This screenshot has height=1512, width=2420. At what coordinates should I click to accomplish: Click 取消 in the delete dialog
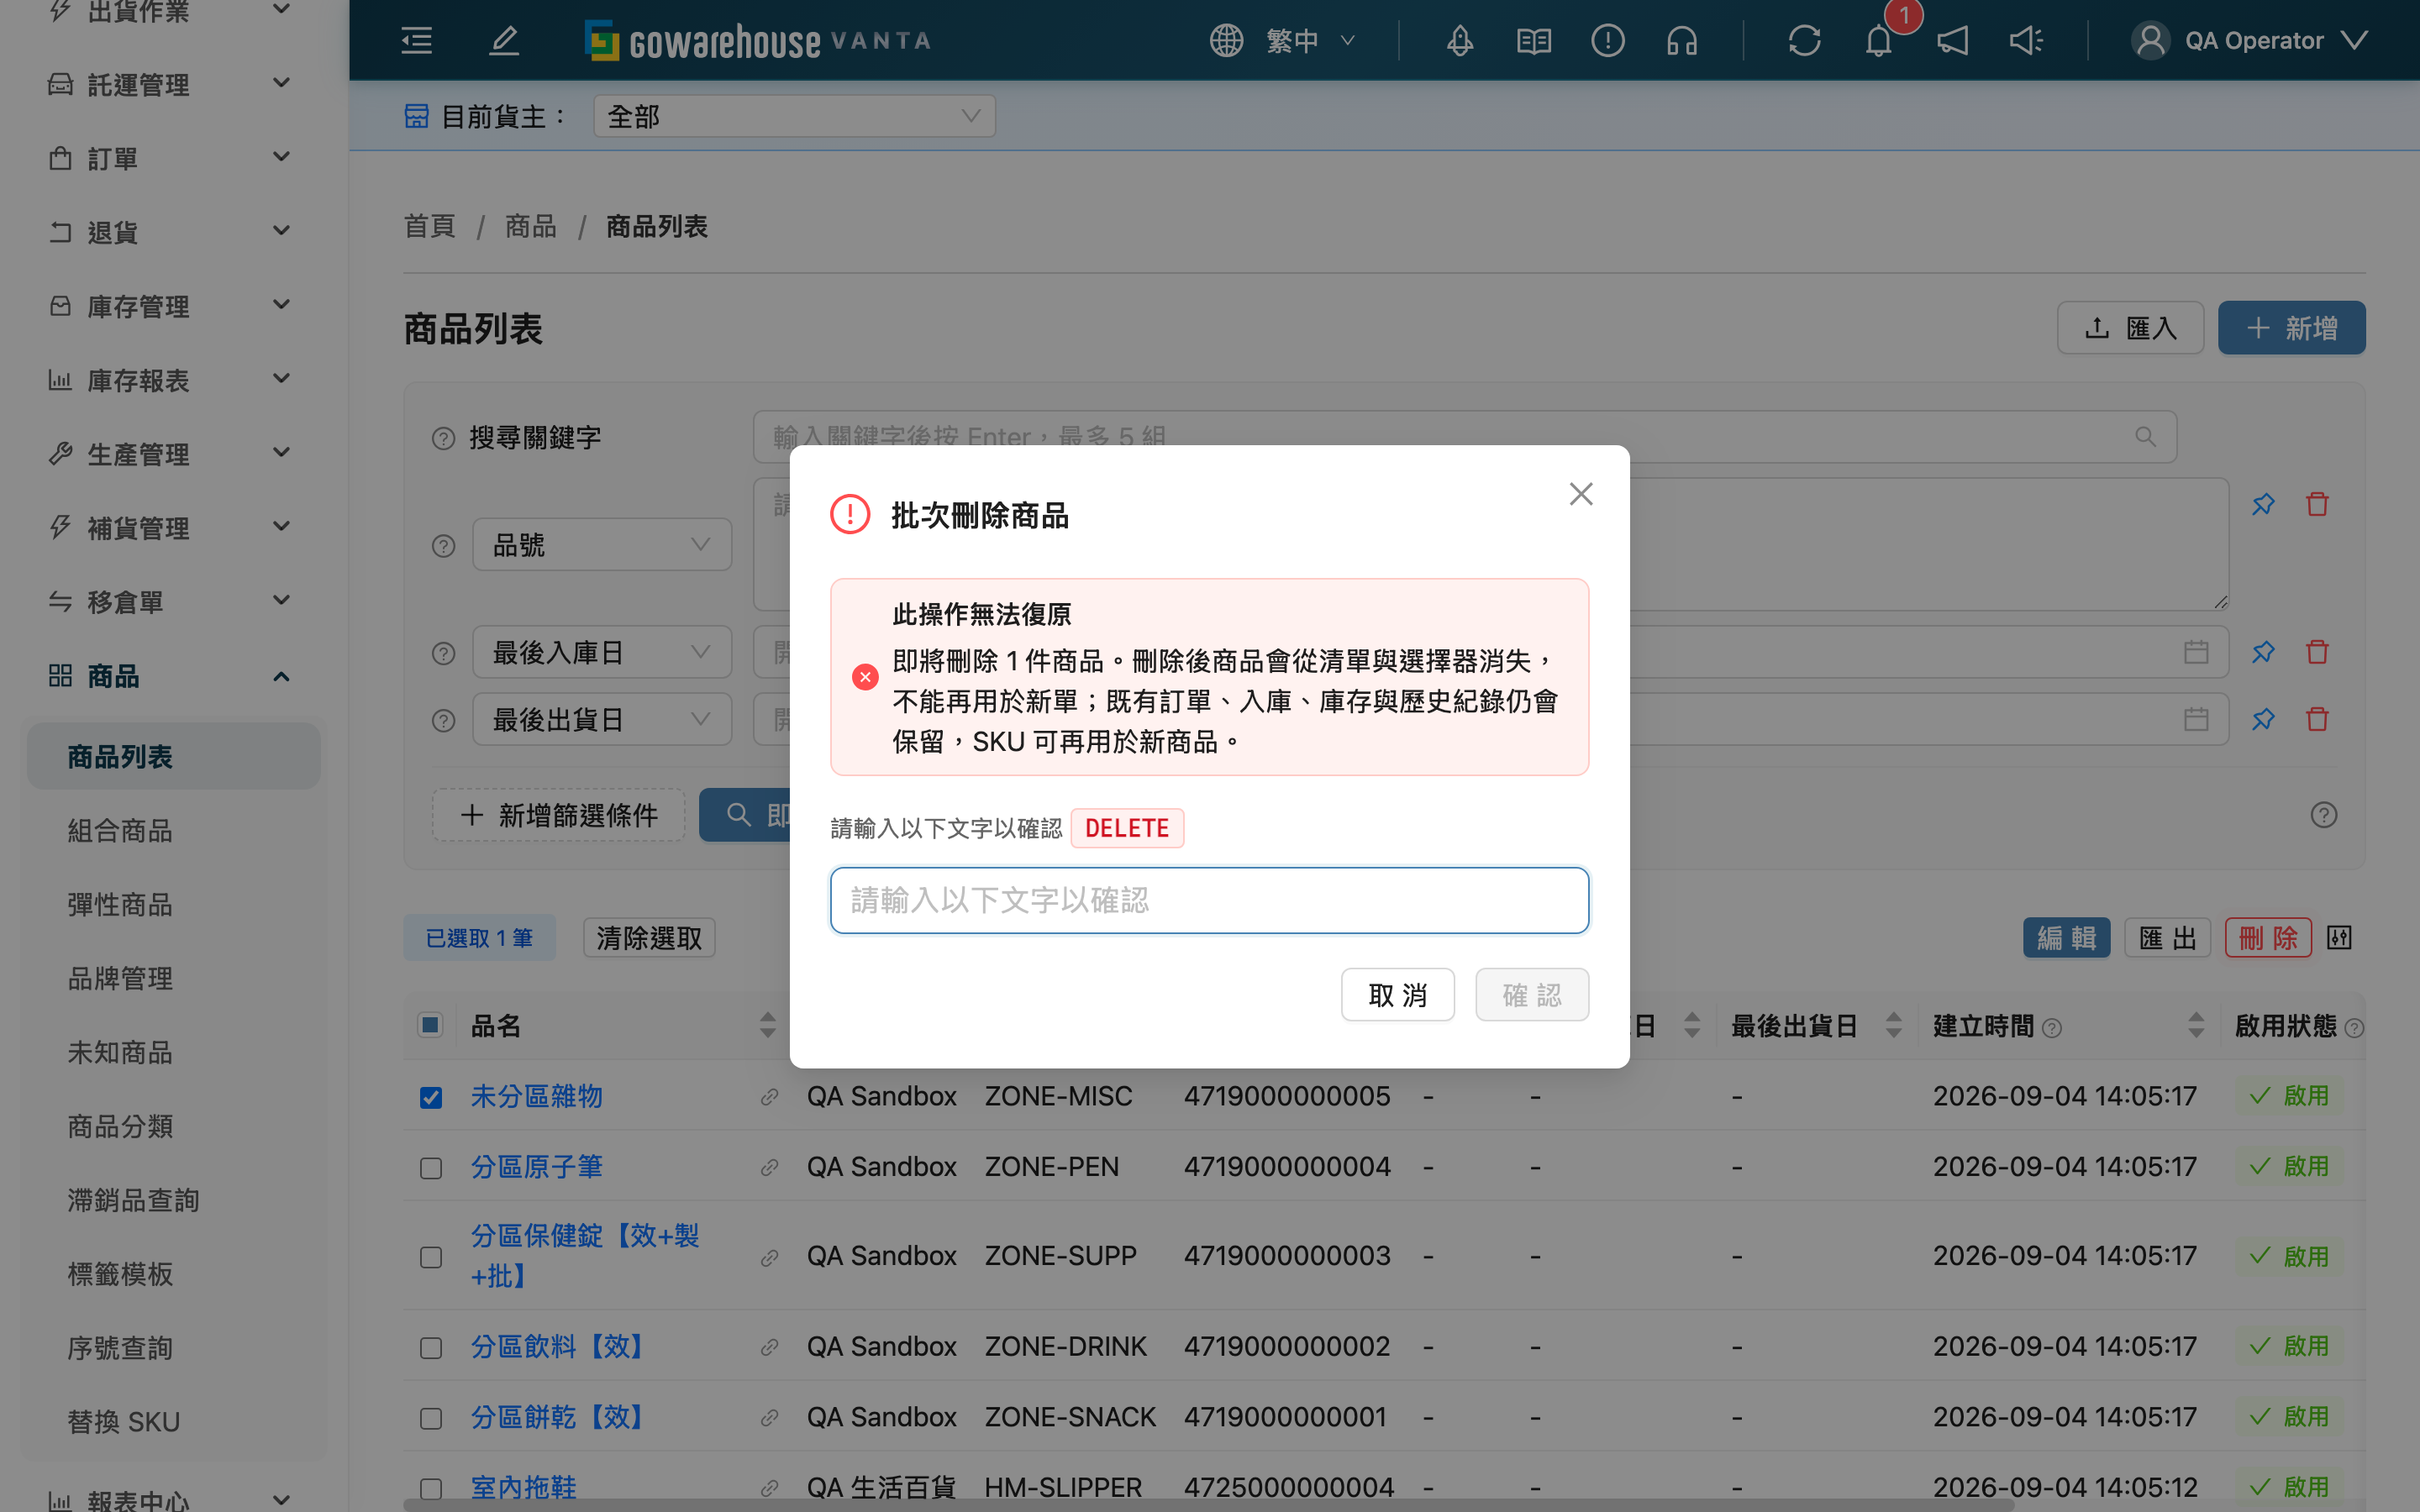[x=1397, y=995]
